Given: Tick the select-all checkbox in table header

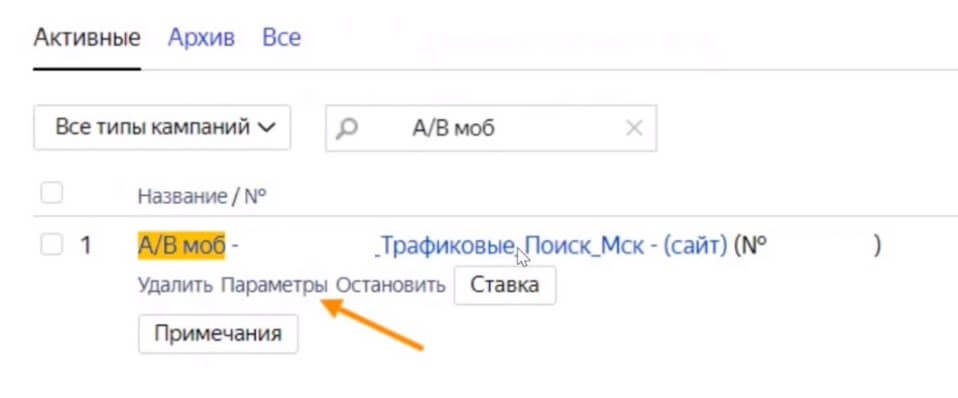Looking at the screenshot, I should pyautogui.click(x=51, y=194).
